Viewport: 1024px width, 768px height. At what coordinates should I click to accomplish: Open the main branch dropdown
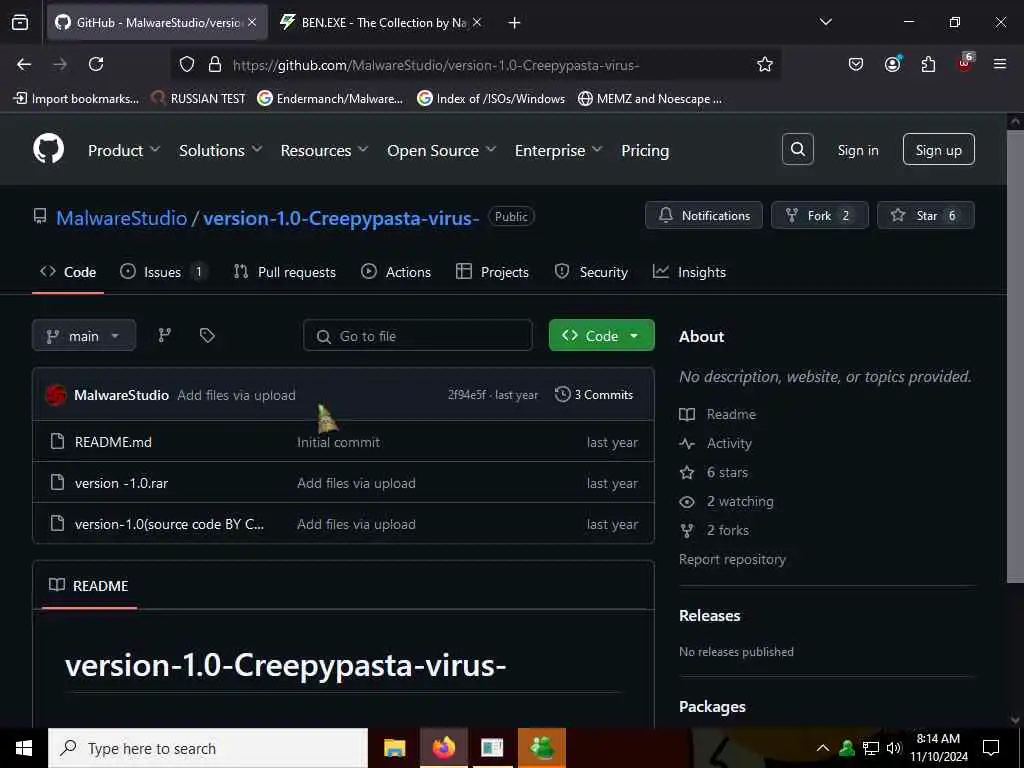coord(84,335)
